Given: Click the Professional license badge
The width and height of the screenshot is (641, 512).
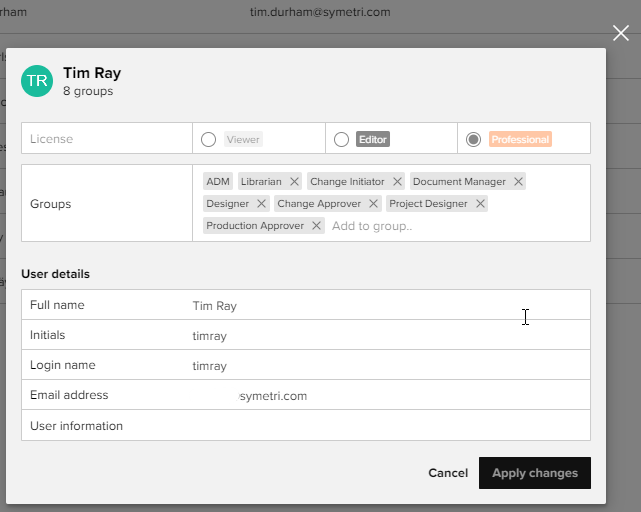Looking at the screenshot, I should click(x=520, y=139).
